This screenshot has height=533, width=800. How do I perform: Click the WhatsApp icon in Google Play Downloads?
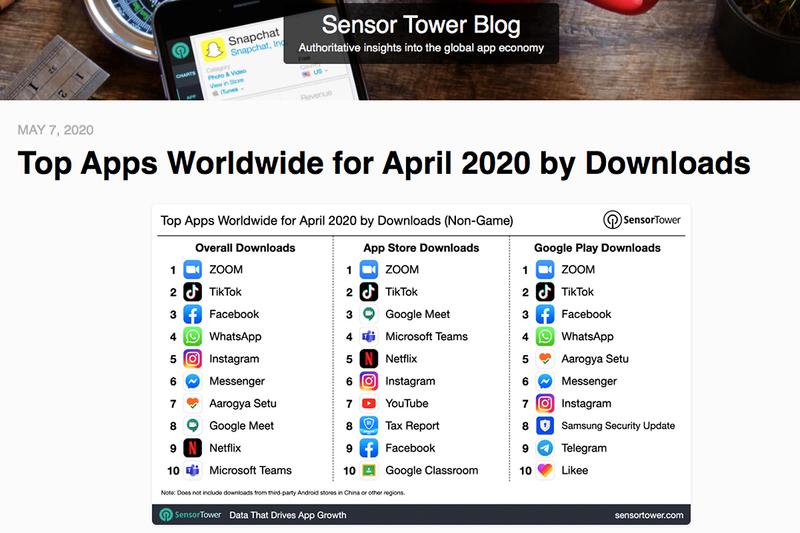[x=545, y=337]
